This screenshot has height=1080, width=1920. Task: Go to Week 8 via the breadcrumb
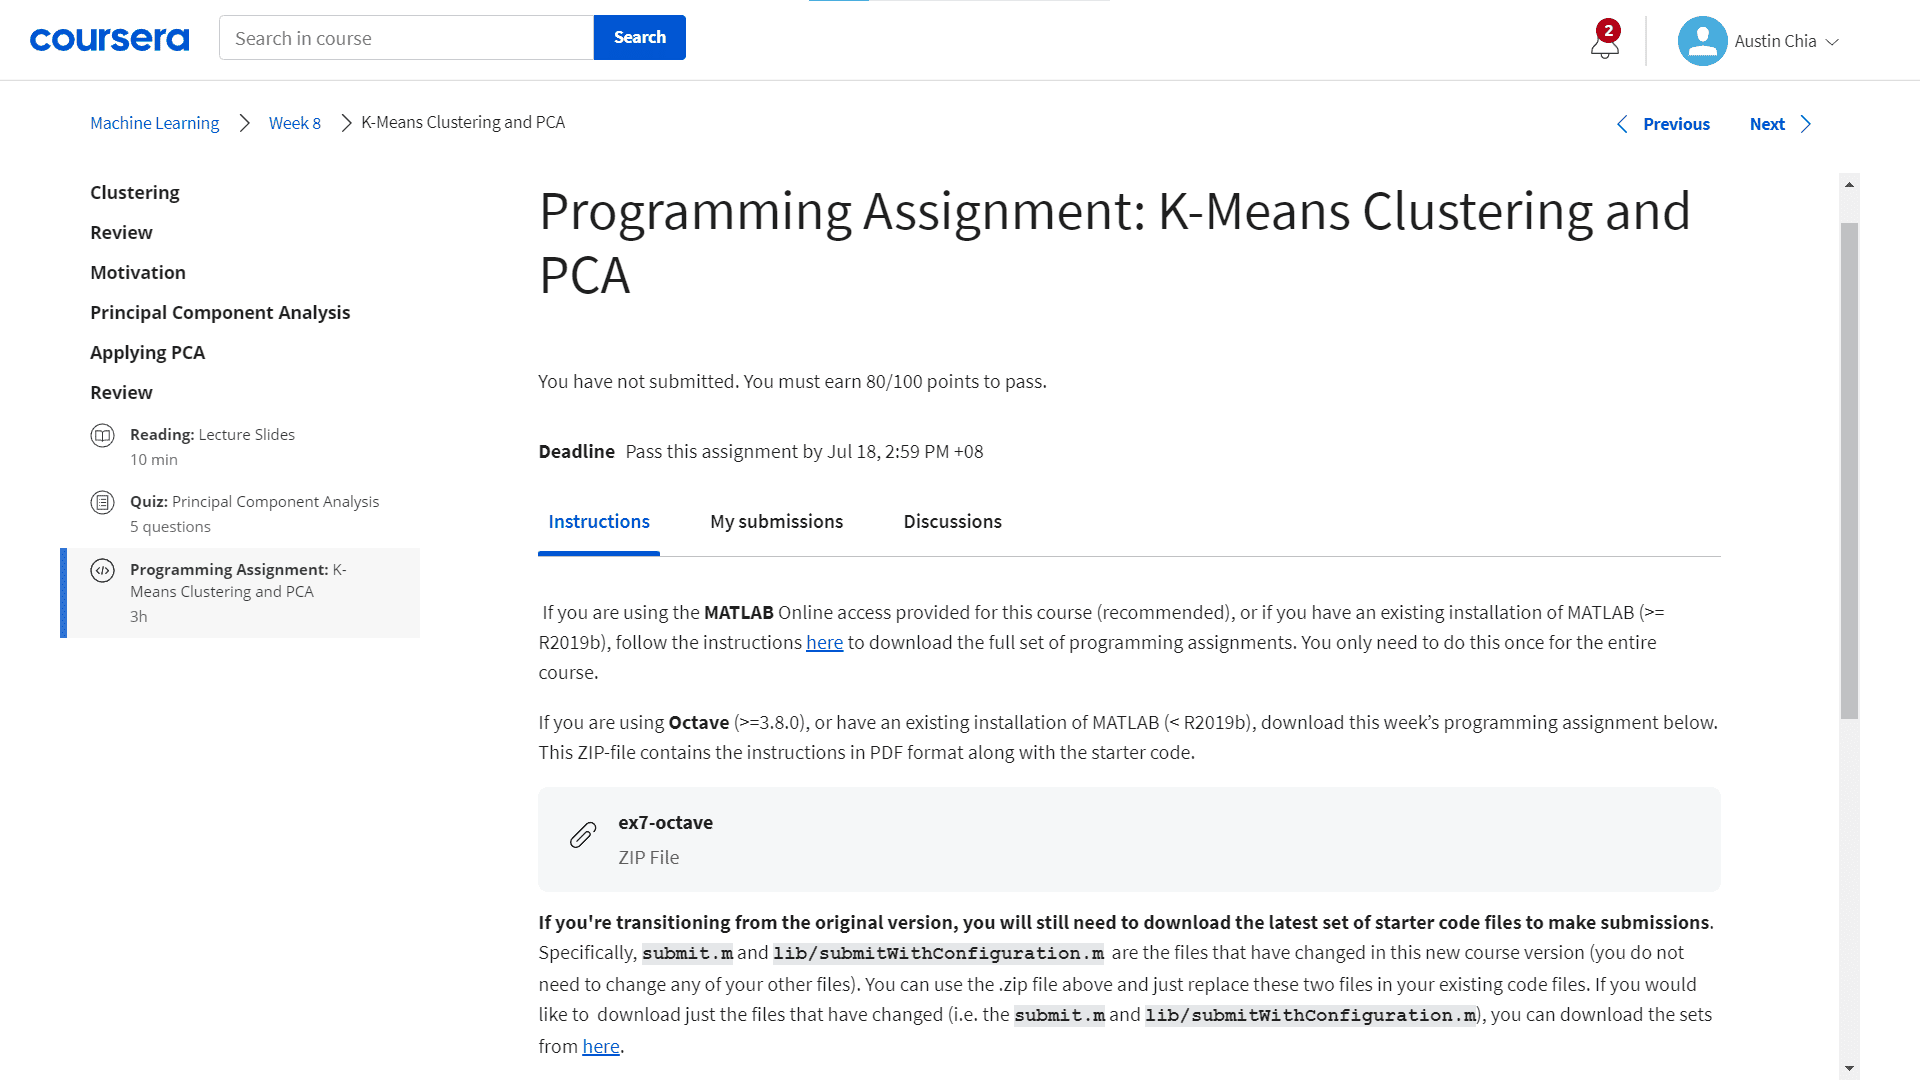point(294,122)
